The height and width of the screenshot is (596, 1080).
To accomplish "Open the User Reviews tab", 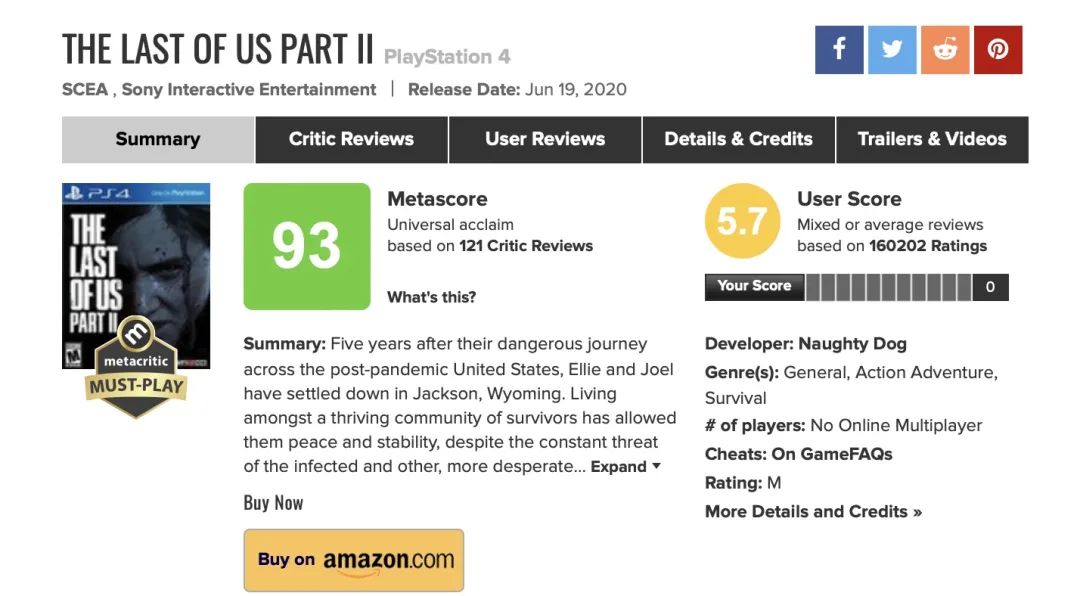I will pyautogui.click(x=545, y=139).
